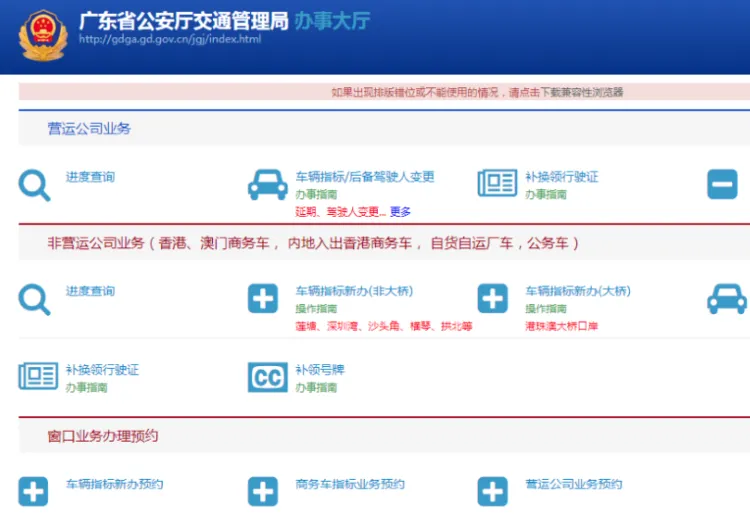Click red text 延期、驾驶人变更
Viewport: 750px width, 530px height.
pos(340,211)
